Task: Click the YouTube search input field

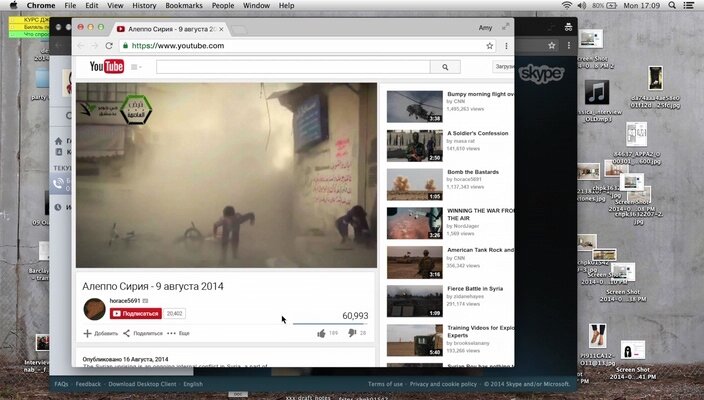Action: (x=292, y=67)
